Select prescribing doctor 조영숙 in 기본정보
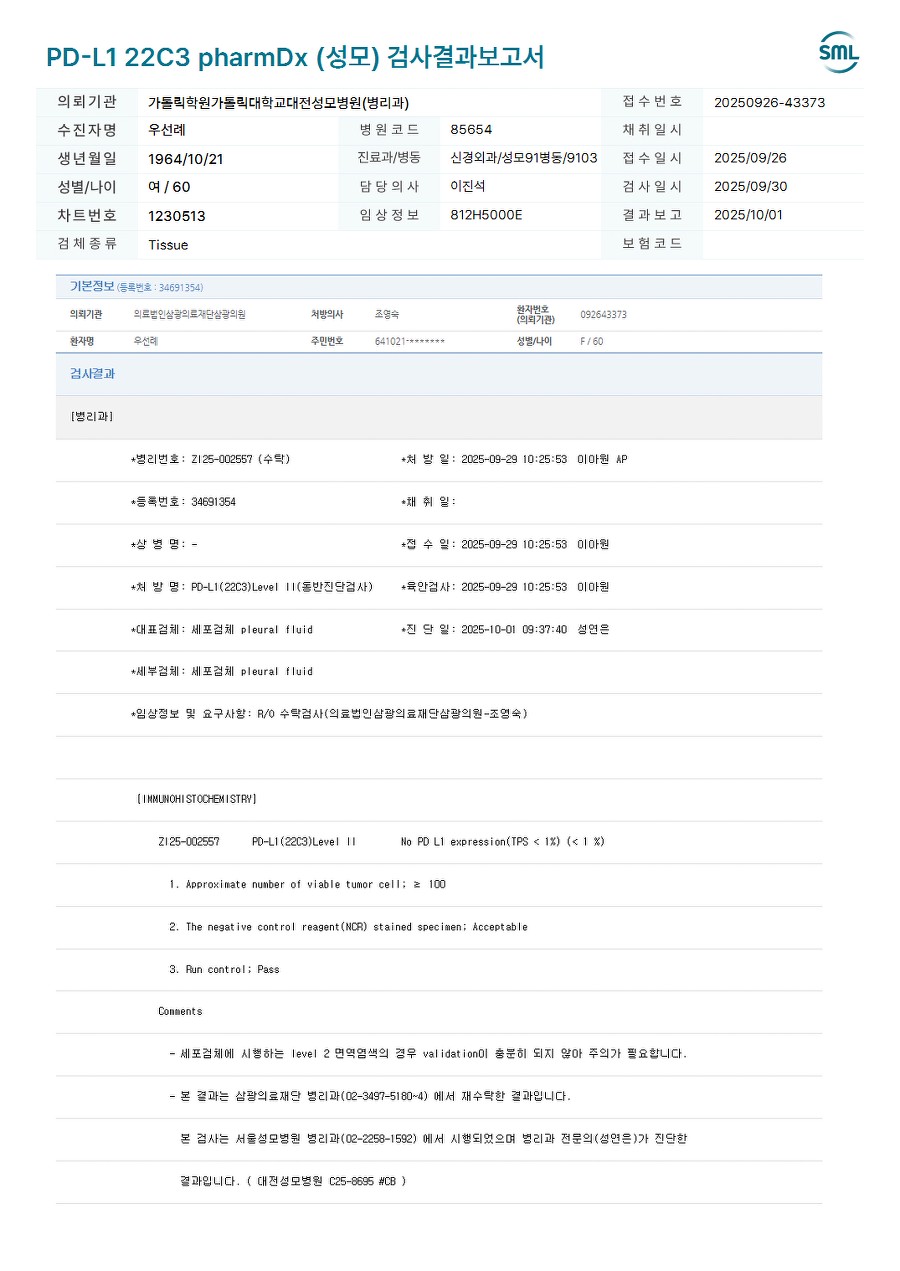Viewport: 900px width, 1271px height. coord(387,314)
